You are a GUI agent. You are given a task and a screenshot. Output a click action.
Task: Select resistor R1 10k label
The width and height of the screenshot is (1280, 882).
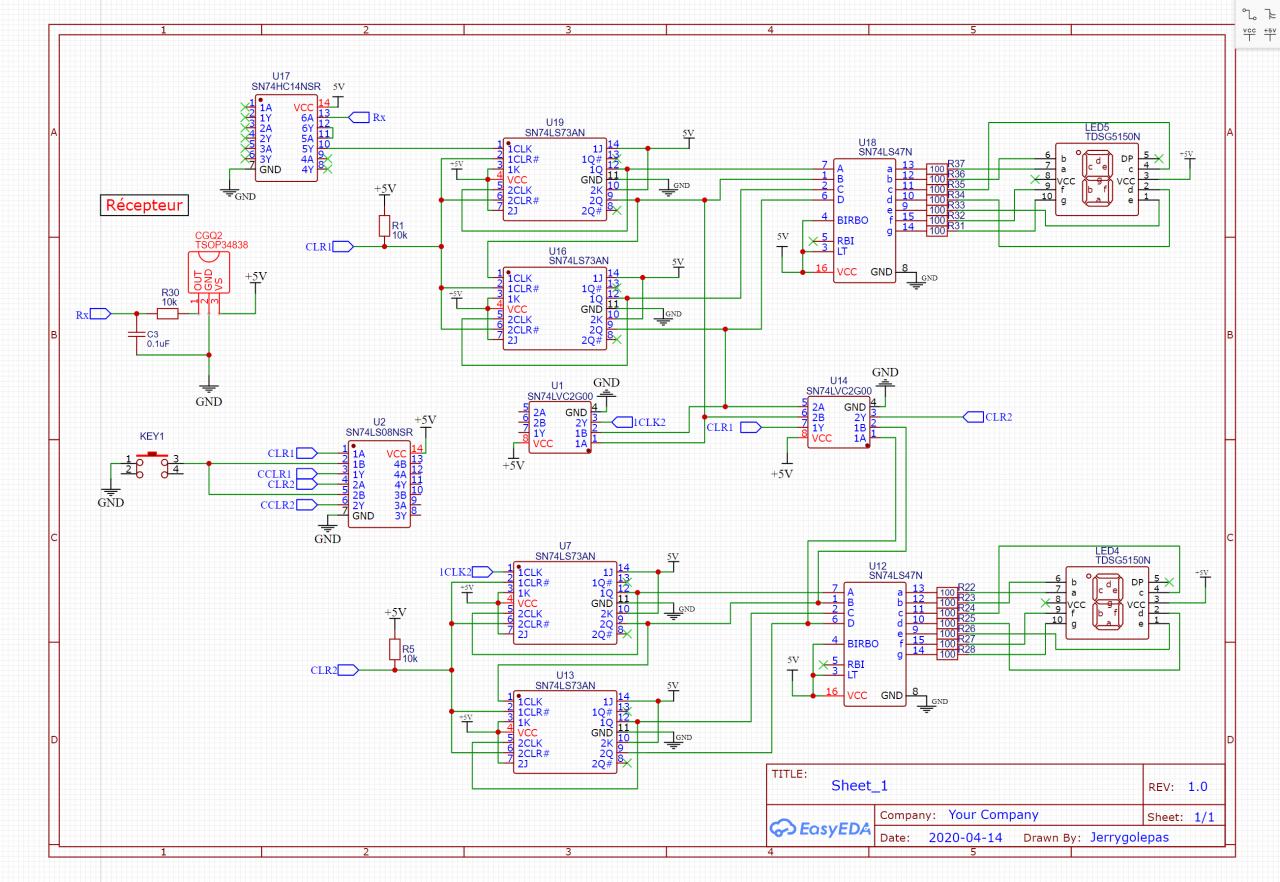coord(398,230)
